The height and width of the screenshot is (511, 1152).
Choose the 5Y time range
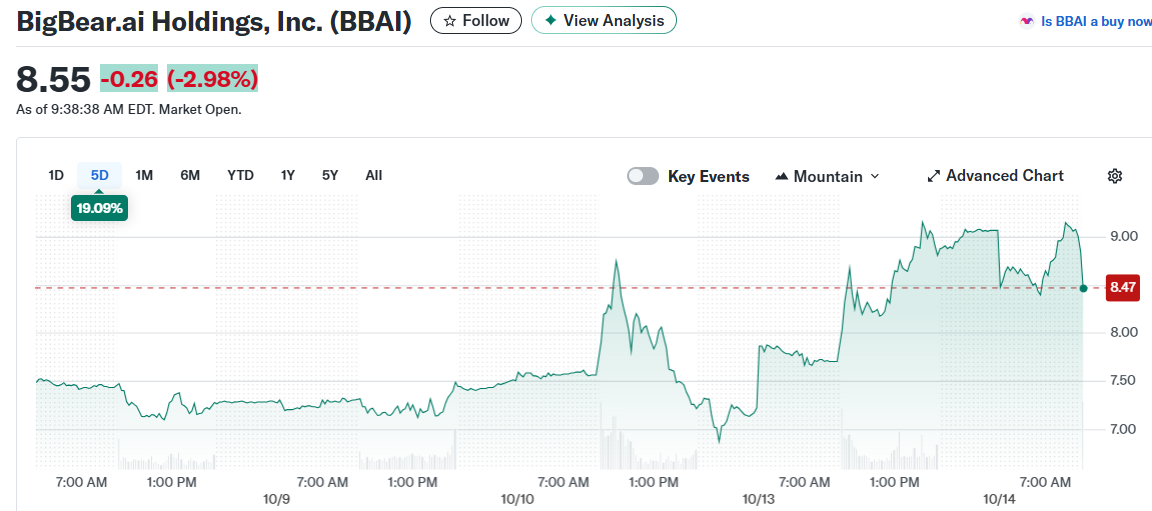(x=330, y=175)
